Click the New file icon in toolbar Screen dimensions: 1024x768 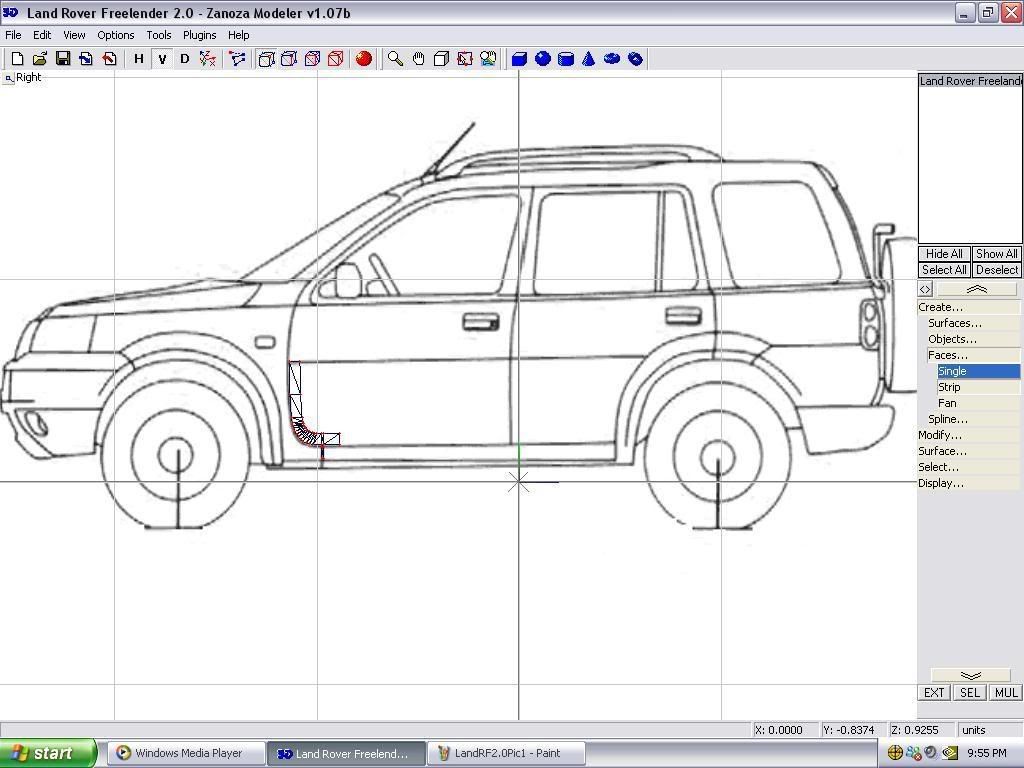click(17, 59)
